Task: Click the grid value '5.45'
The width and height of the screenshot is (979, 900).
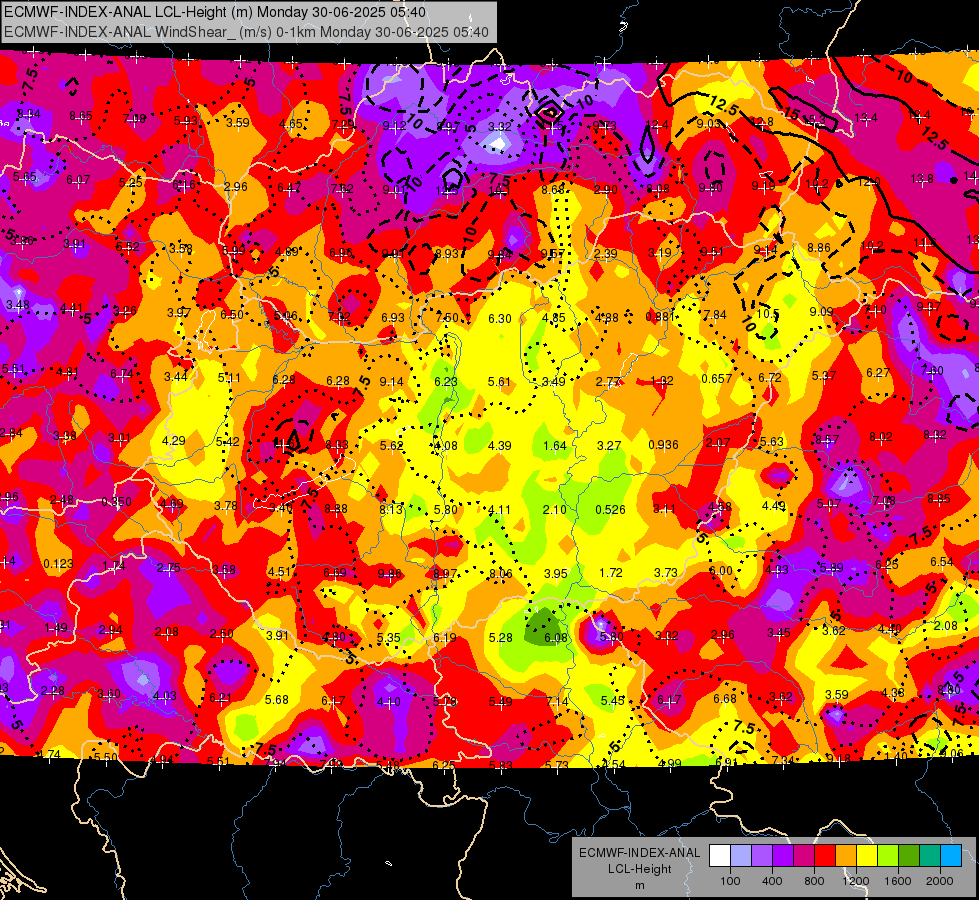Action: coord(612,701)
